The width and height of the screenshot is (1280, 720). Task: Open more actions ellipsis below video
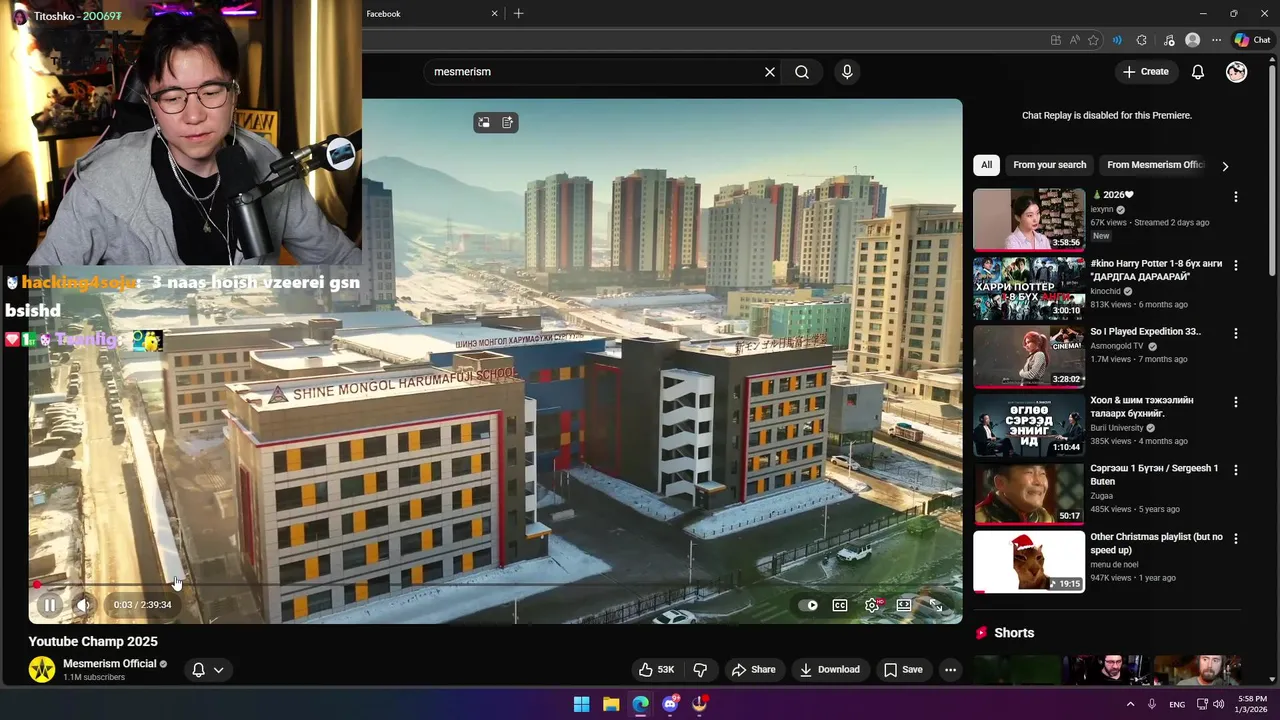[951, 670]
